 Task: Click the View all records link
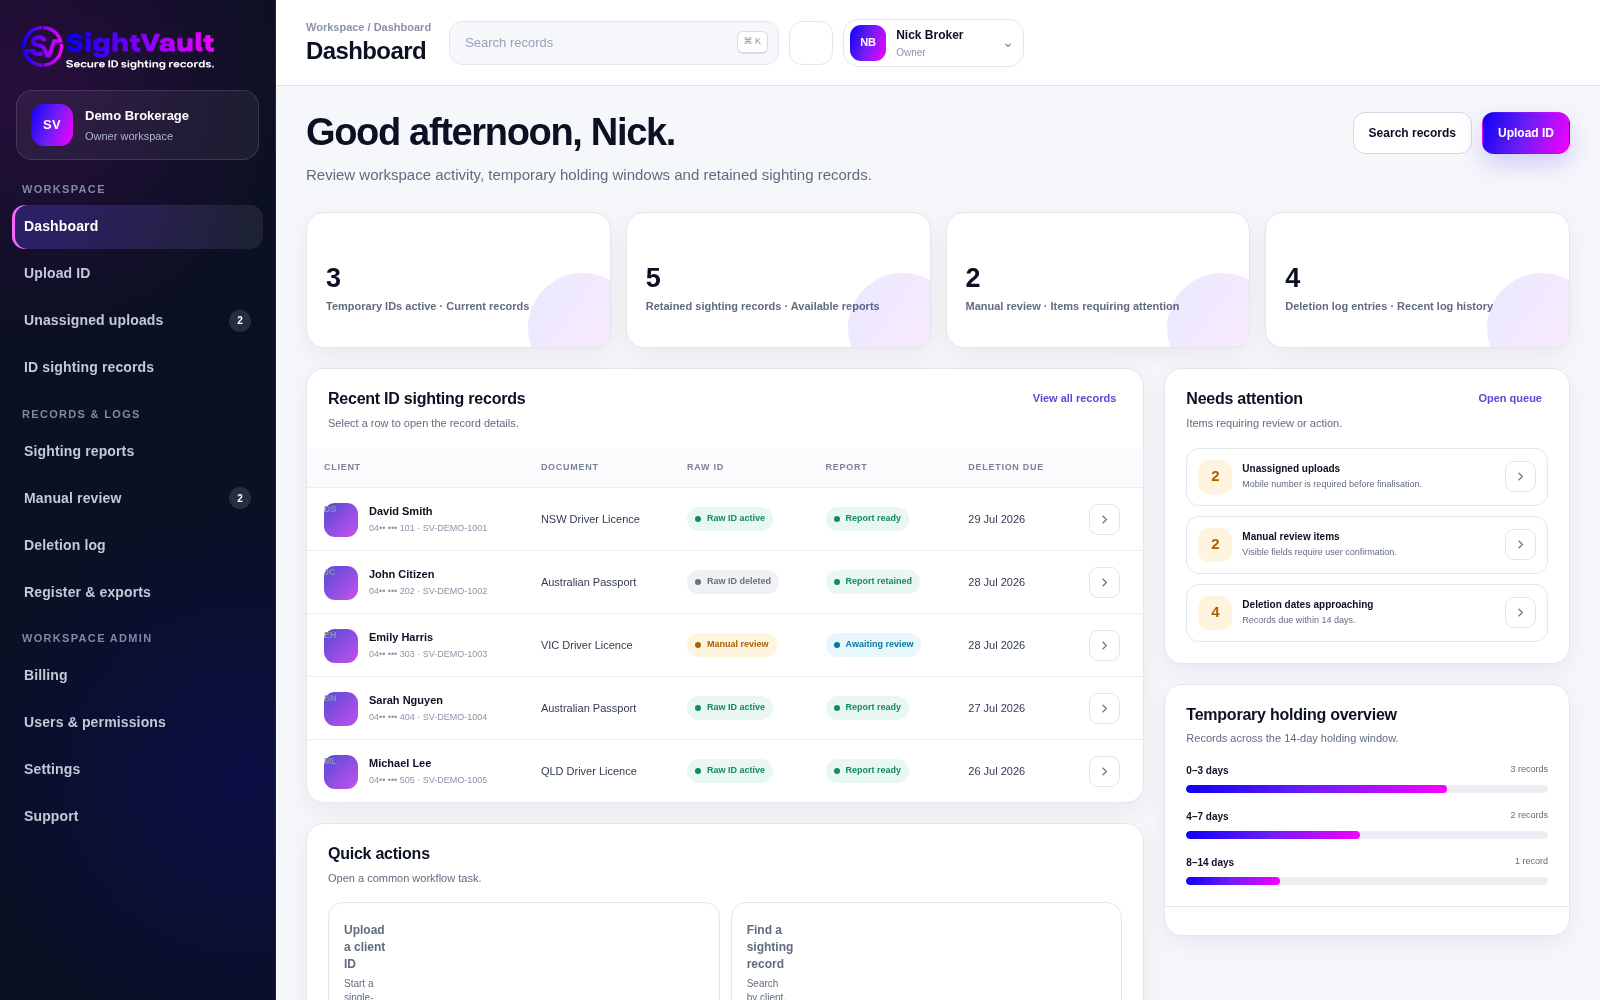click(1074, 398)
